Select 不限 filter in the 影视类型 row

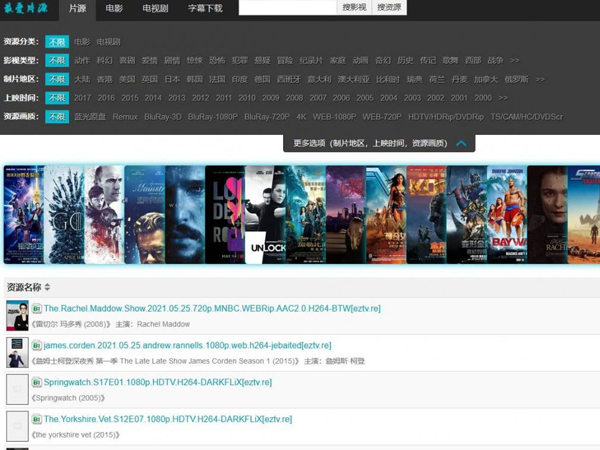pos(56,60)
